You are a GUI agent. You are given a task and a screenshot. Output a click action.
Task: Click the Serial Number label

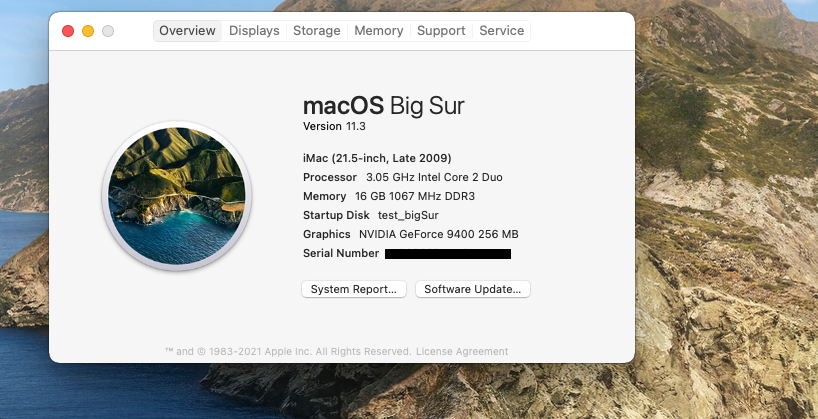[341, 254]
